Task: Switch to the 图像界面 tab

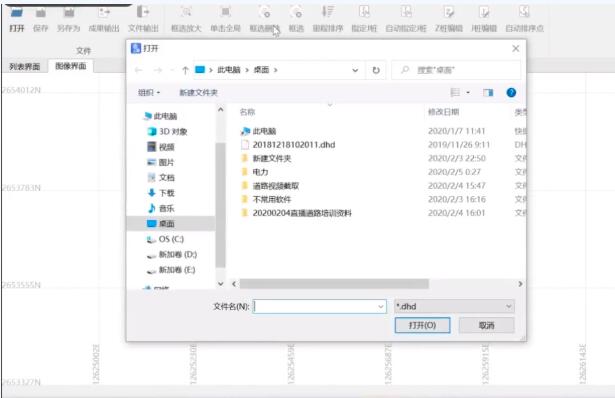Action: point(71,66)
